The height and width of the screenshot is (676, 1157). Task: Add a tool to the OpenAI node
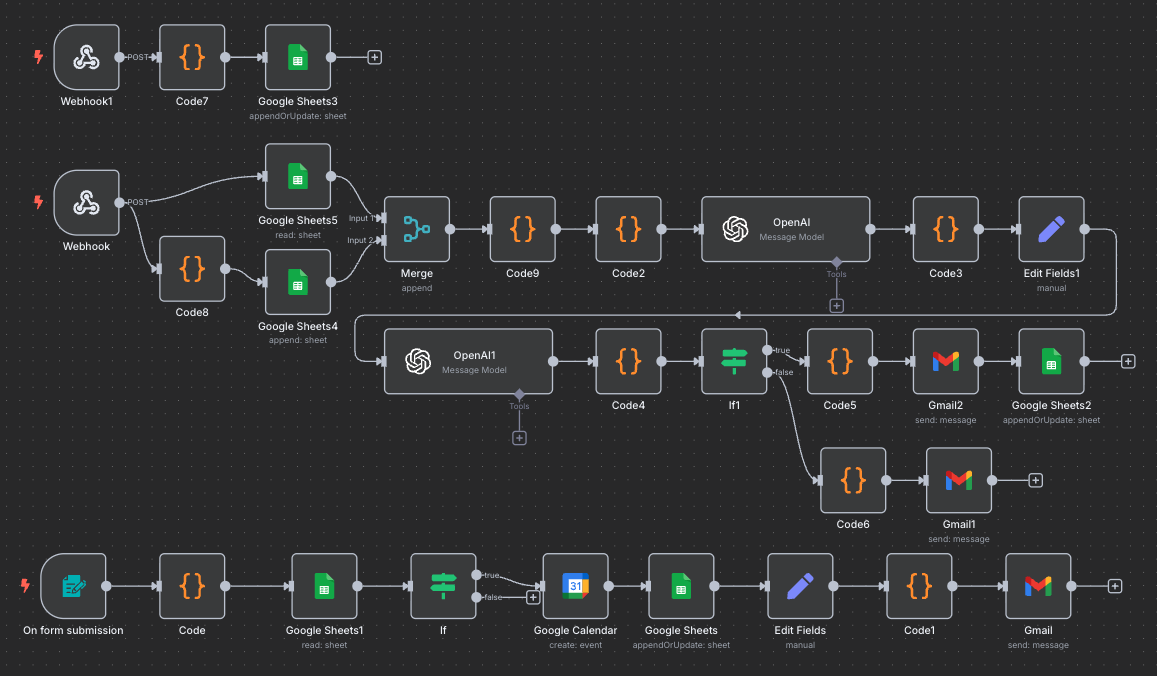[x=837, y=306]
